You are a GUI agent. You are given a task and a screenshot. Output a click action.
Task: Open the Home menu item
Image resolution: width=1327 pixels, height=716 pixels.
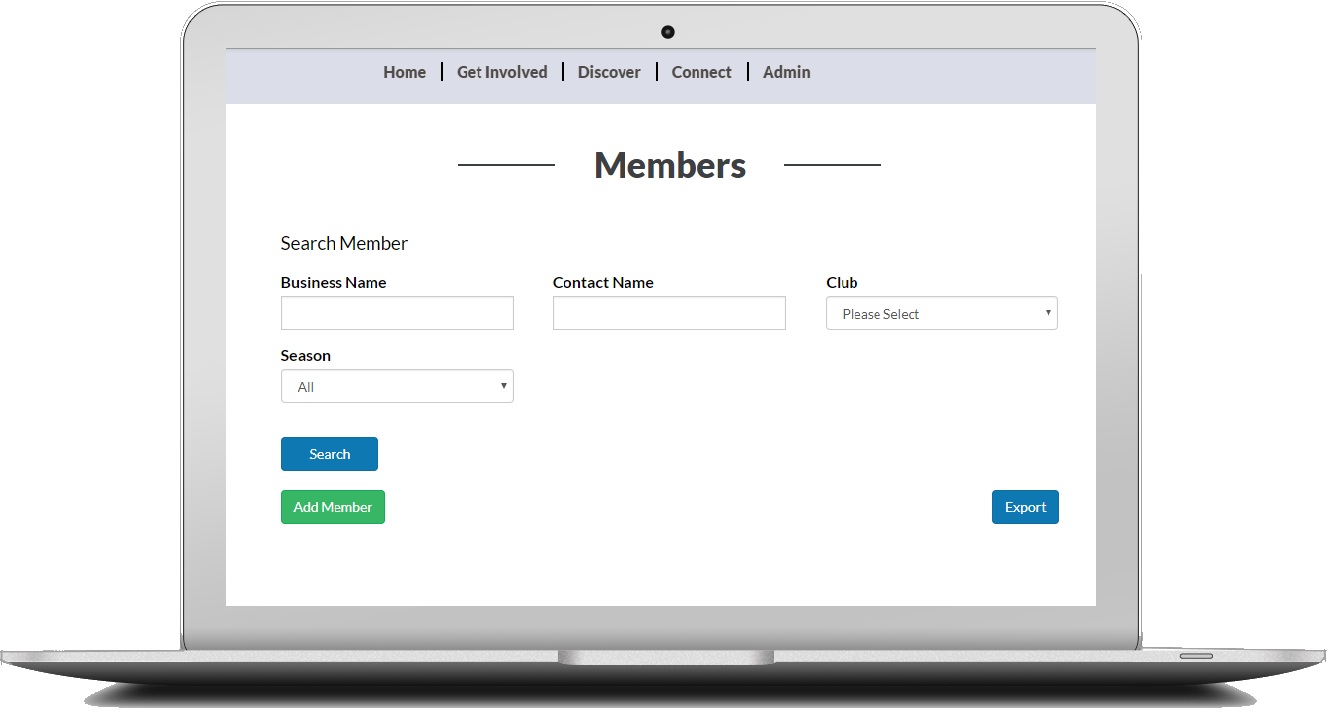(404, 72)
